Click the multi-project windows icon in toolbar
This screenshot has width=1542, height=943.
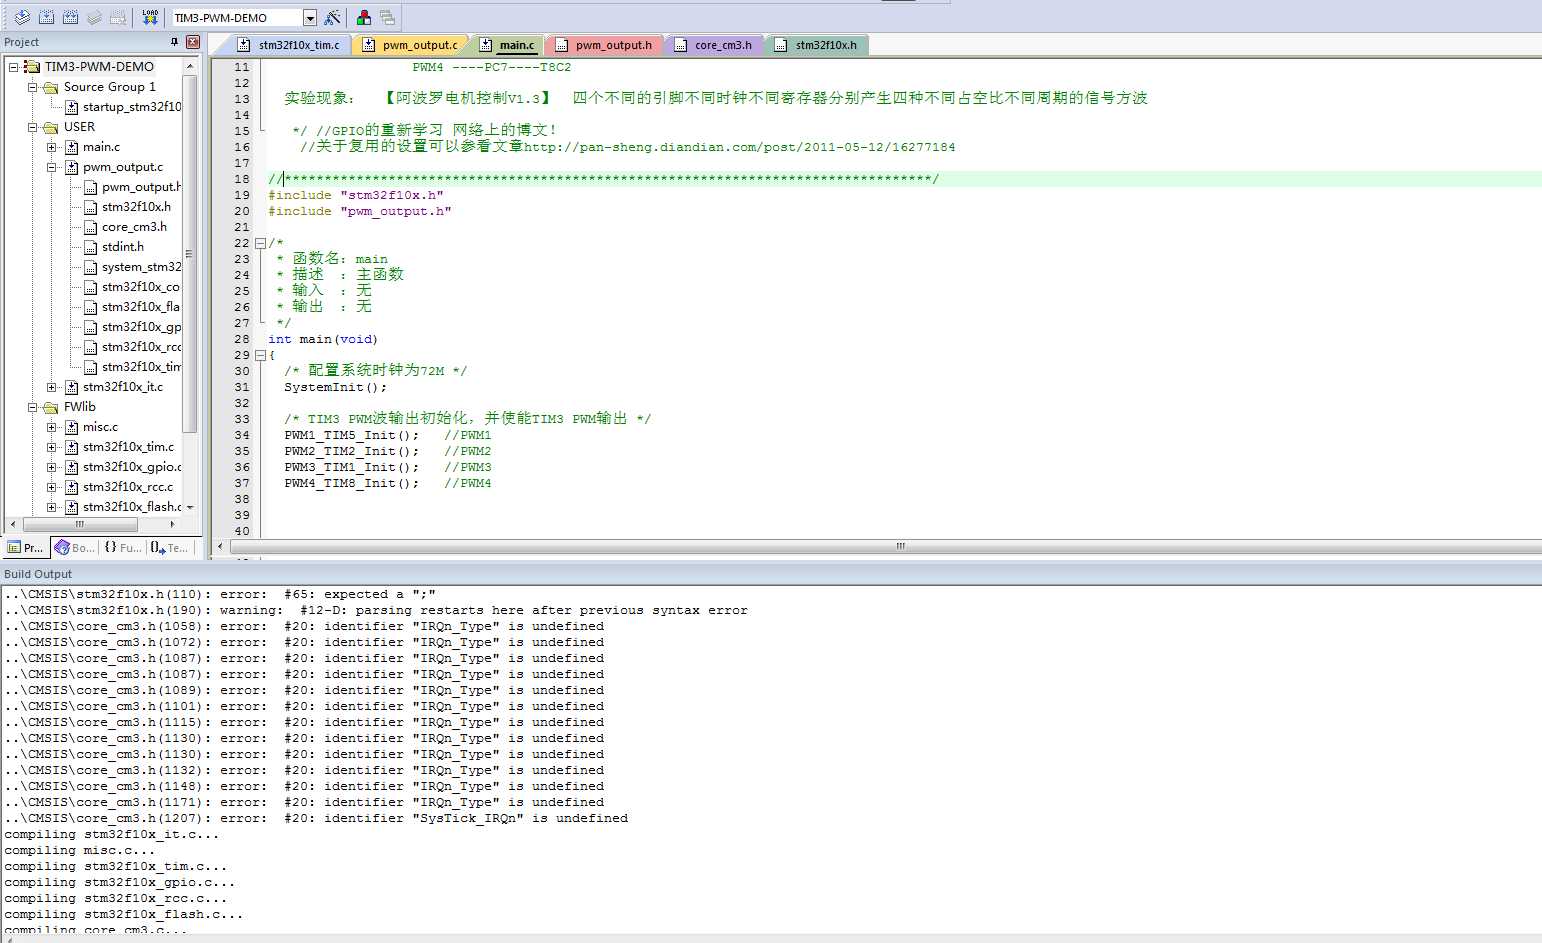pyautogui.click(x=387, y=17)
